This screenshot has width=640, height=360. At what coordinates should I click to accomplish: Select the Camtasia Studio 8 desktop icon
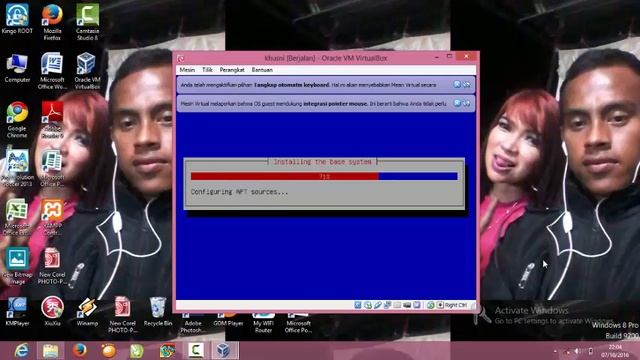click(87, 22)
